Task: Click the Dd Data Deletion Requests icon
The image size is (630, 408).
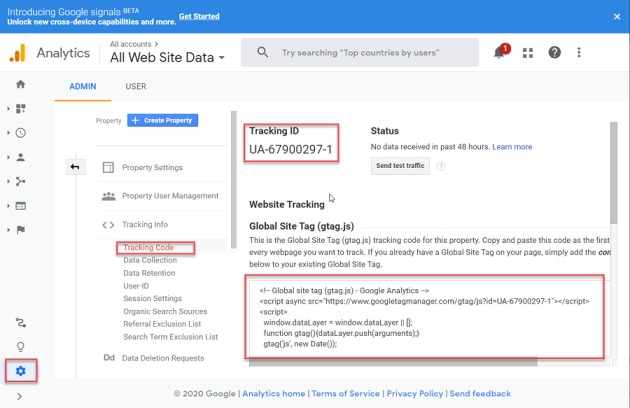Action: tap(109, 358)
